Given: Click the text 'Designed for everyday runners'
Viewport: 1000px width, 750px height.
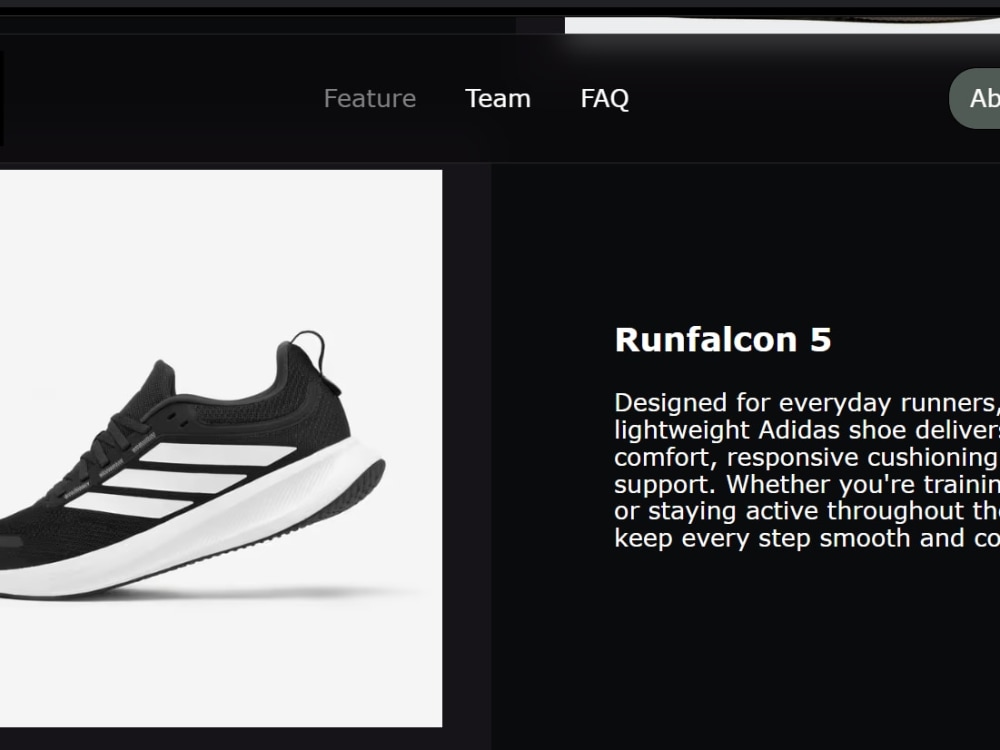Looking at the screenshot, I should point(804,403).
